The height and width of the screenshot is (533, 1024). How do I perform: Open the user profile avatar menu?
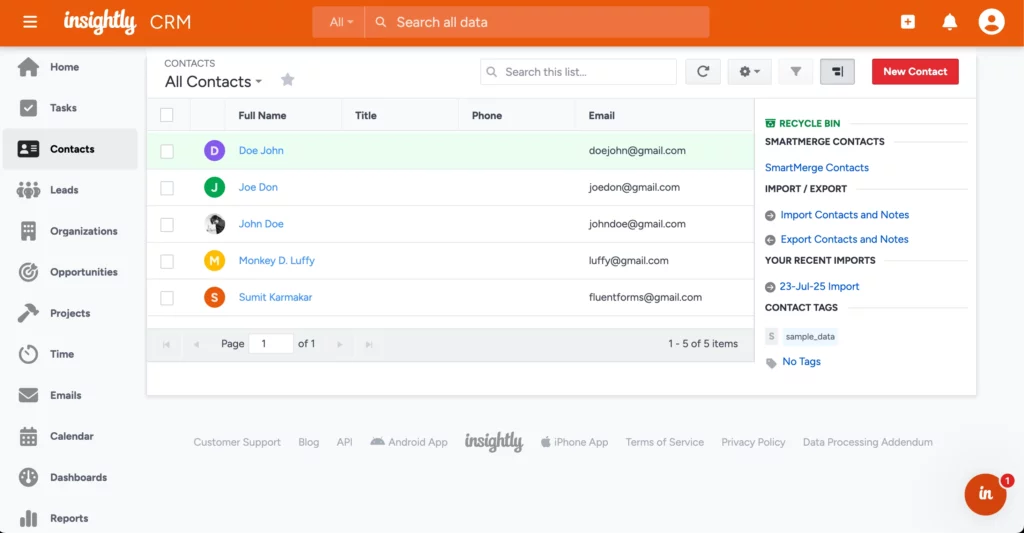991,22
